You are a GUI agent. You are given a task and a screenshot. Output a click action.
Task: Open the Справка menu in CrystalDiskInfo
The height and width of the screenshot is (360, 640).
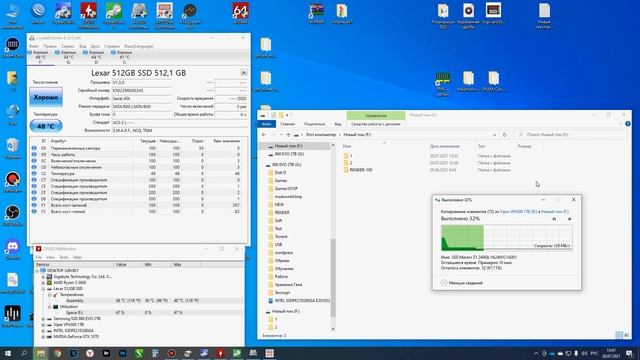pyautogui.click(x=112, y=46)
